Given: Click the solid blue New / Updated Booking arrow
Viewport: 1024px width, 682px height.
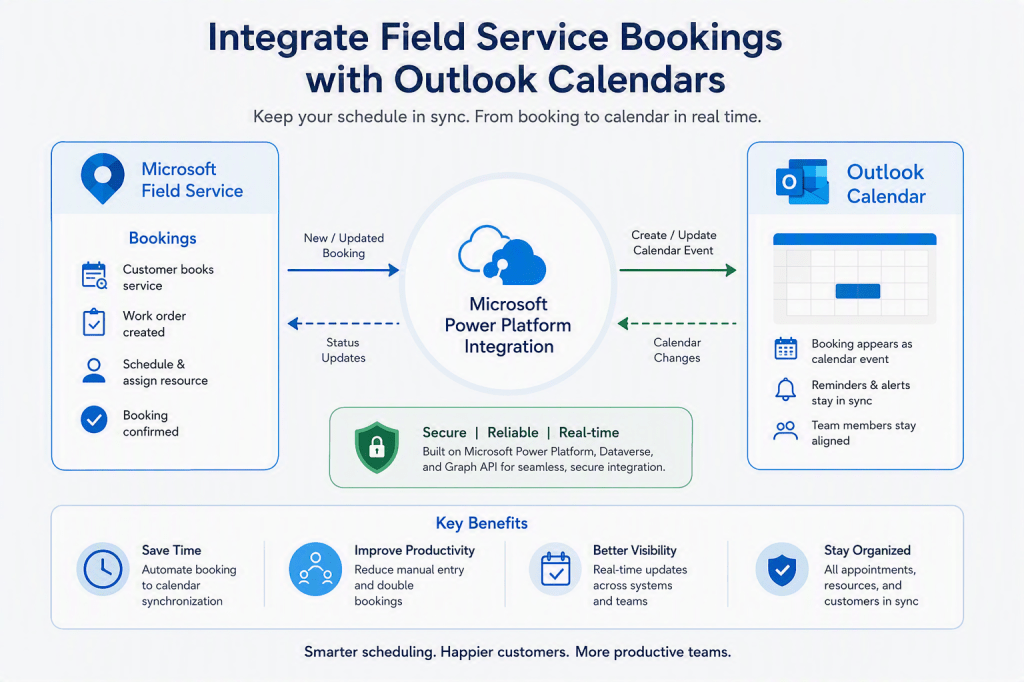Looking at the screenshot, I should 344,270.
